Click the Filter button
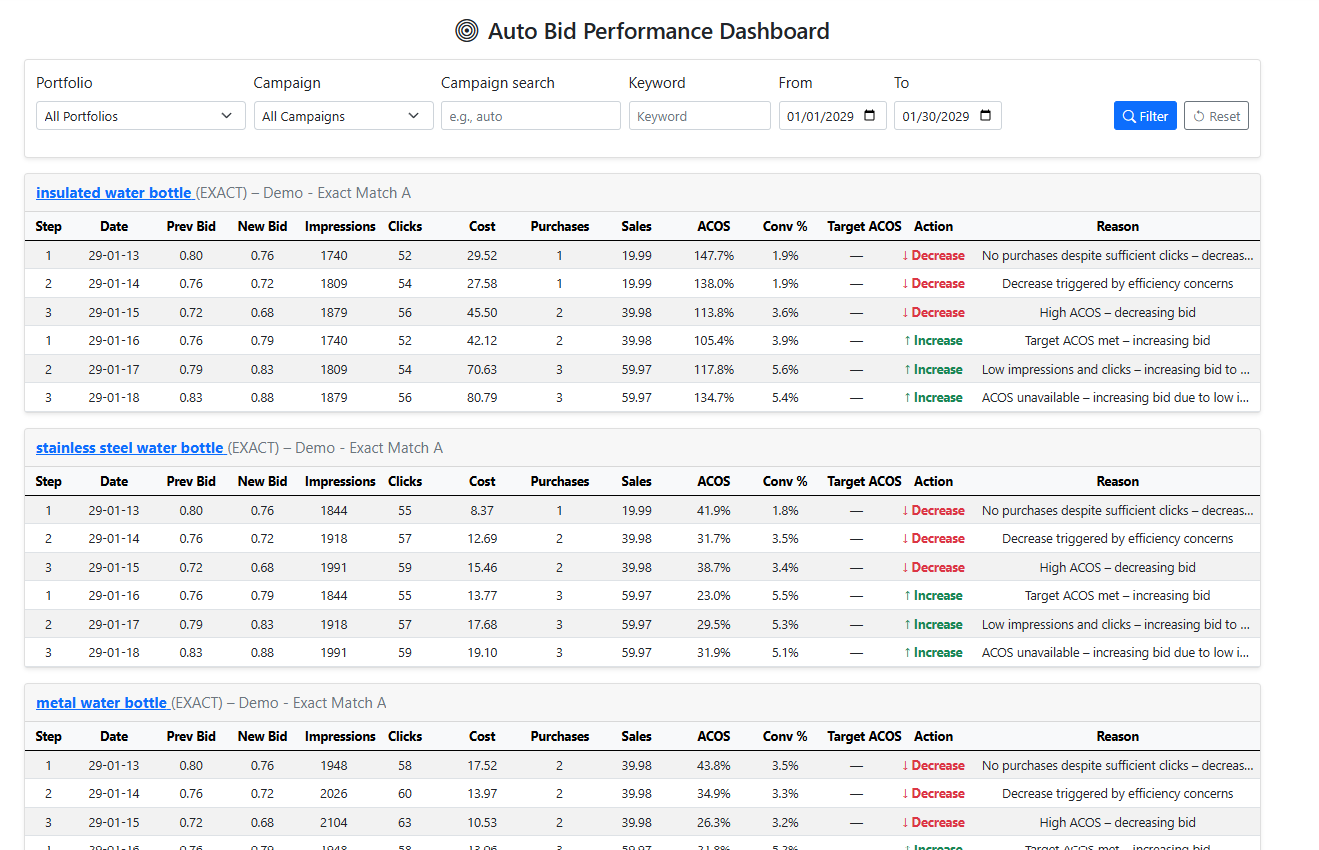 (1144, 116)
